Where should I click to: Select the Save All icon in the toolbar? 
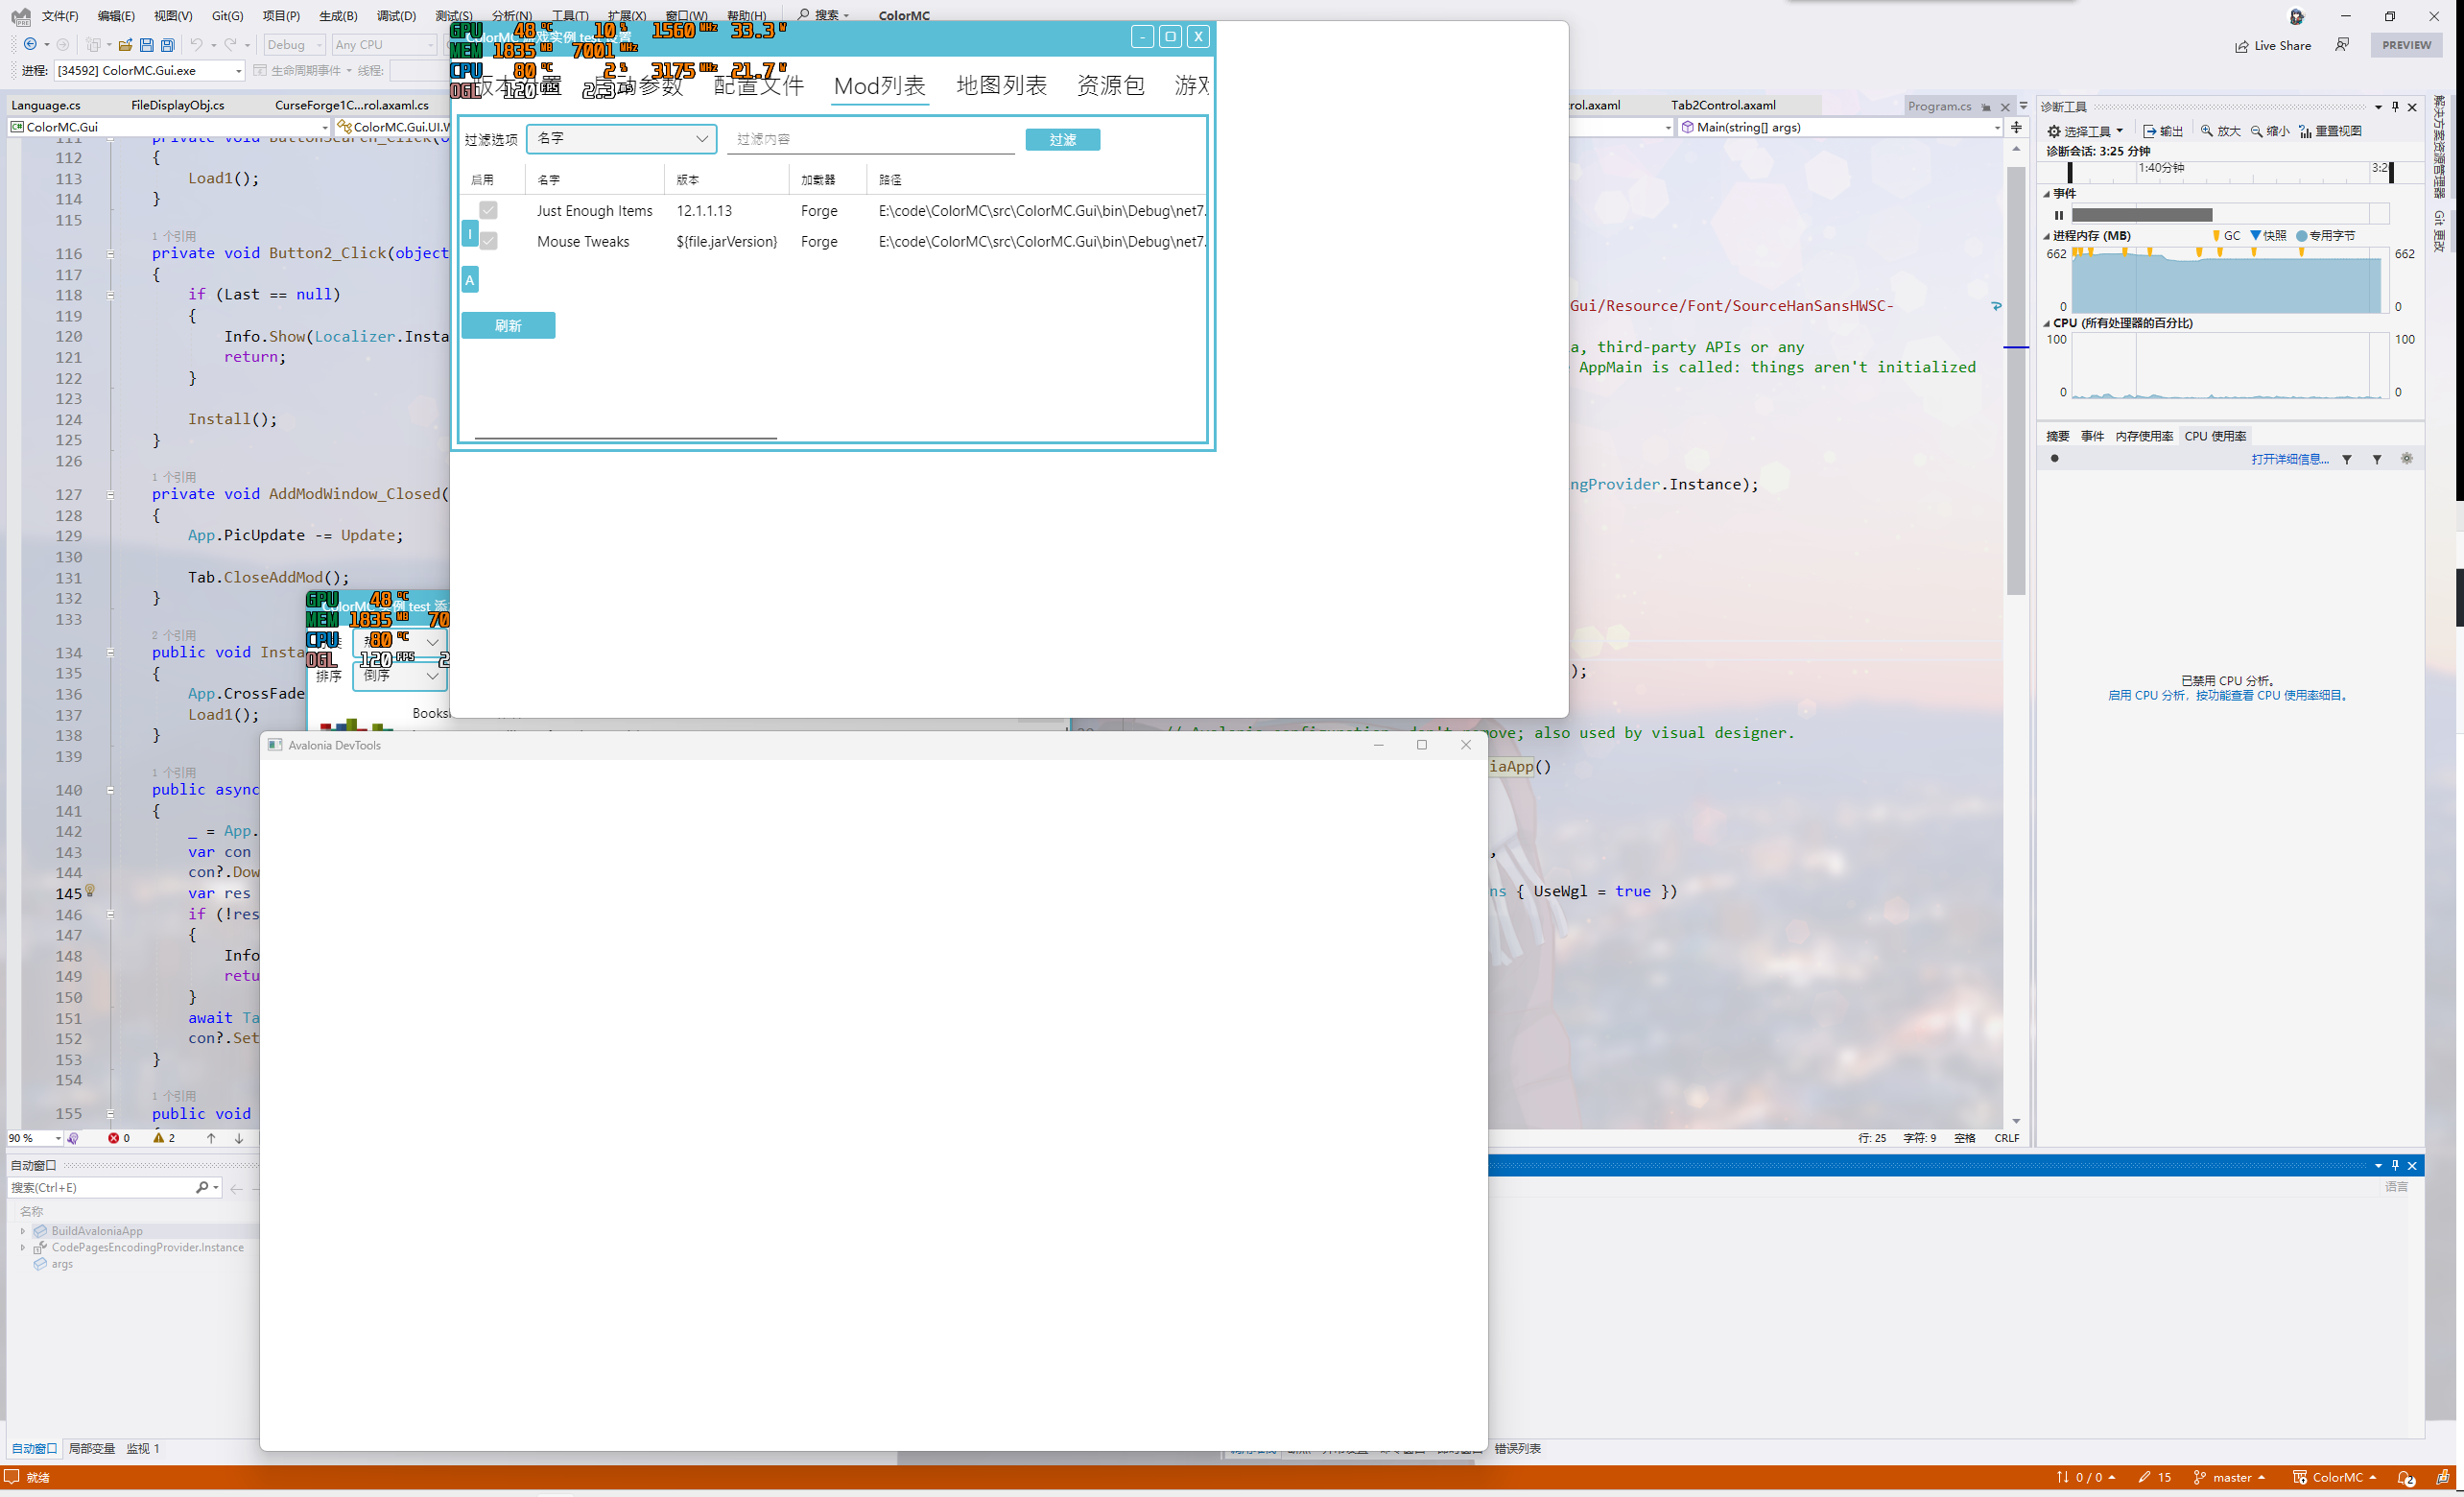[168, 44]
